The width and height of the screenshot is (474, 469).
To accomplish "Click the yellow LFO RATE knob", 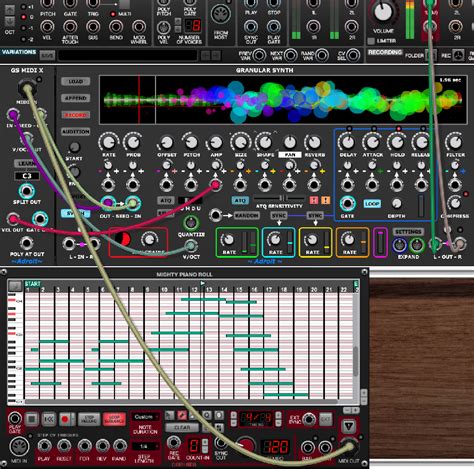I will click(312, 239).
